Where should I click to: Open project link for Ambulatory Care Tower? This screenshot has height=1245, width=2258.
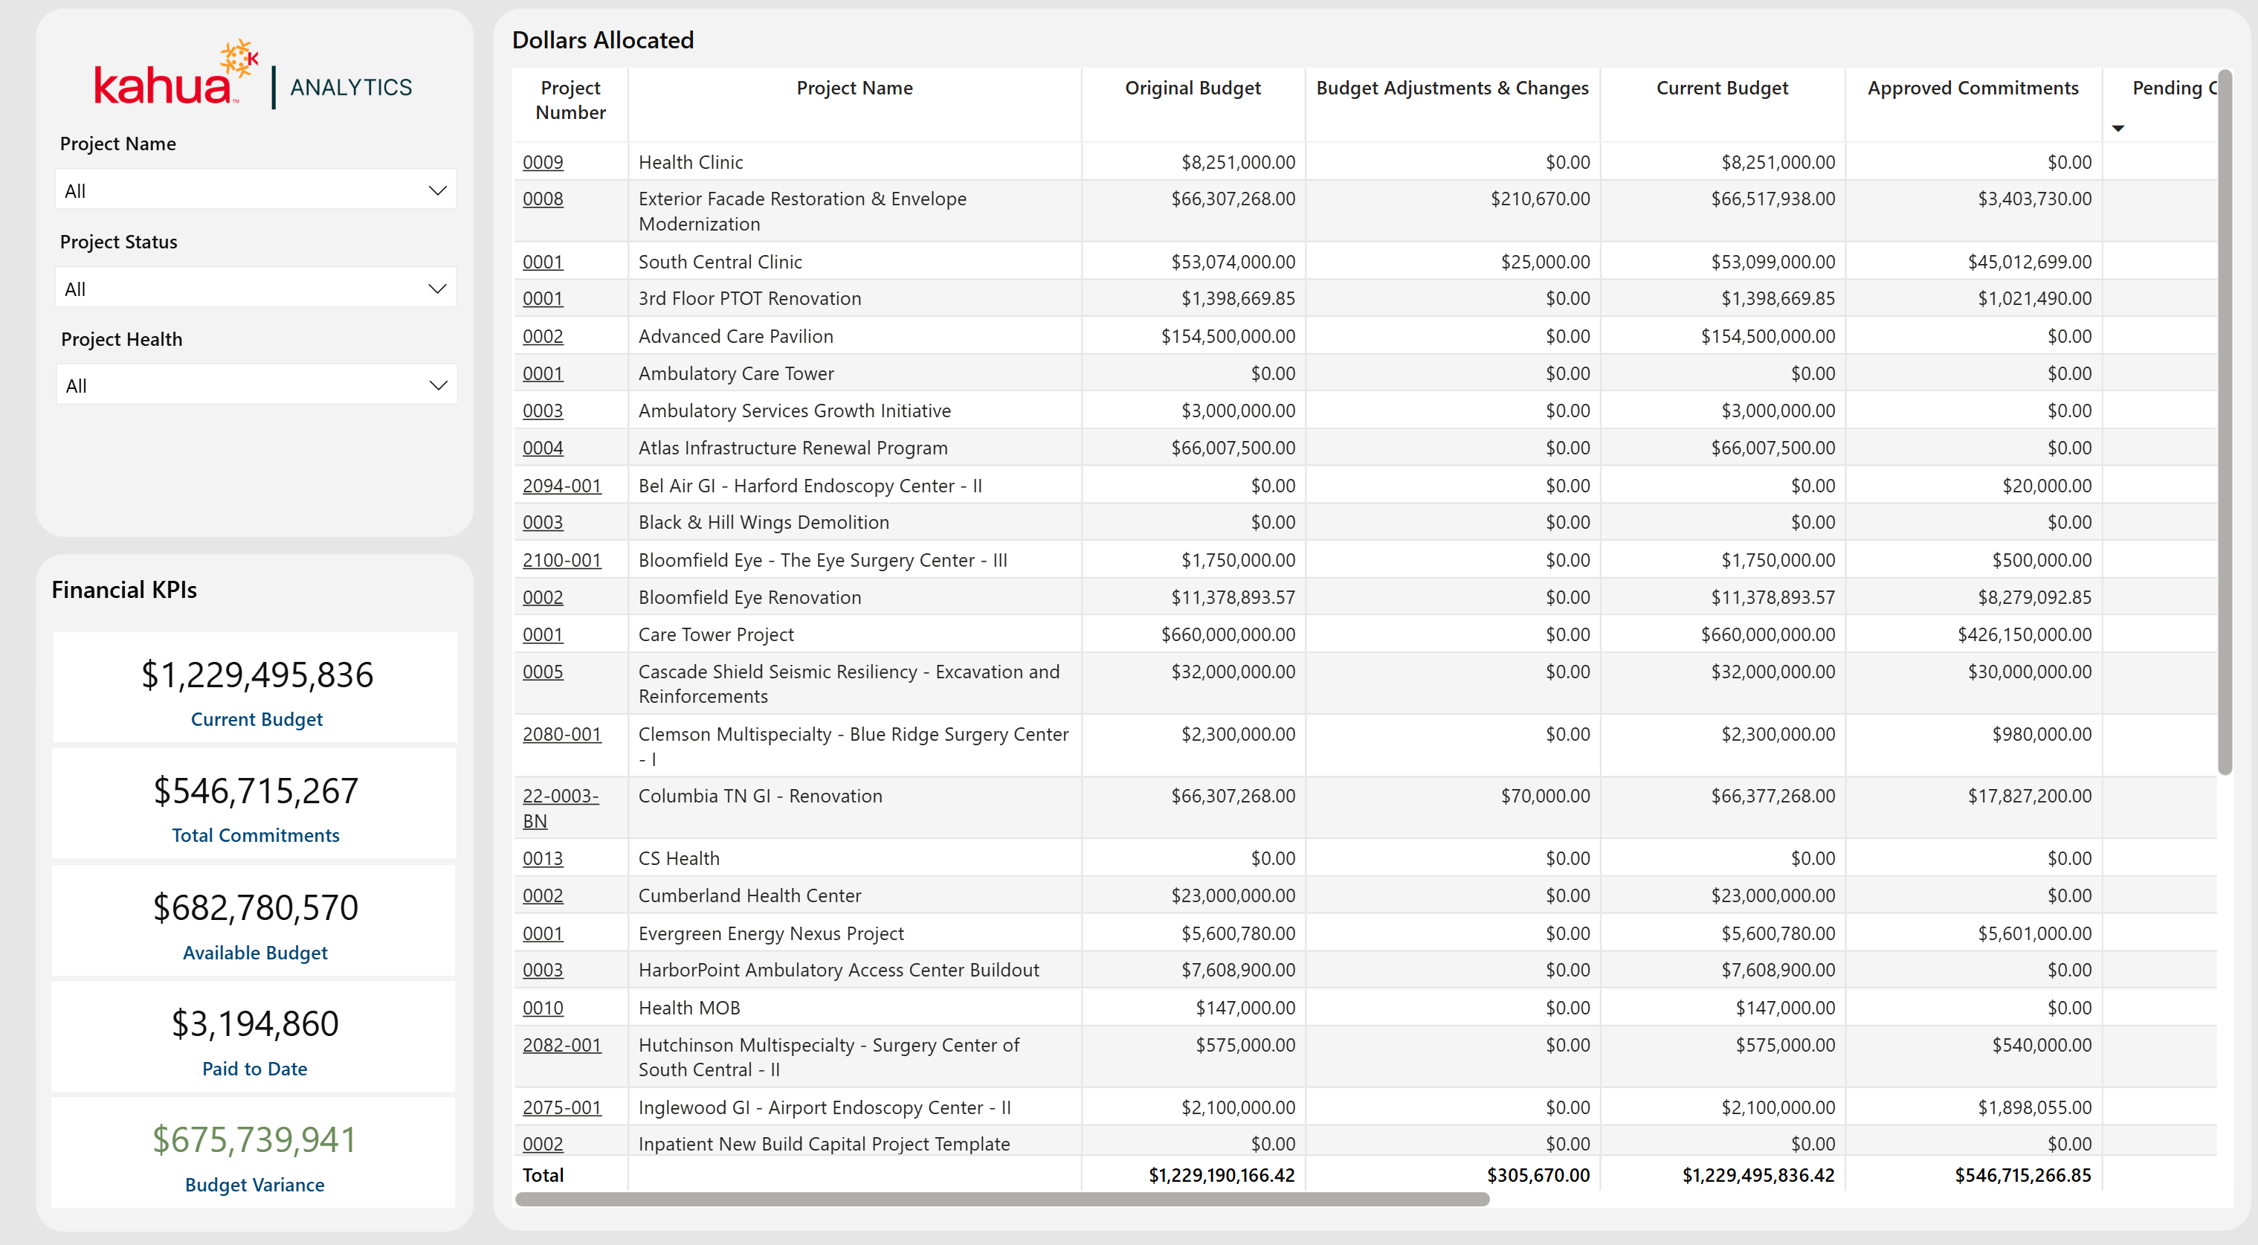pyautogui.click(x=543, y=374)
